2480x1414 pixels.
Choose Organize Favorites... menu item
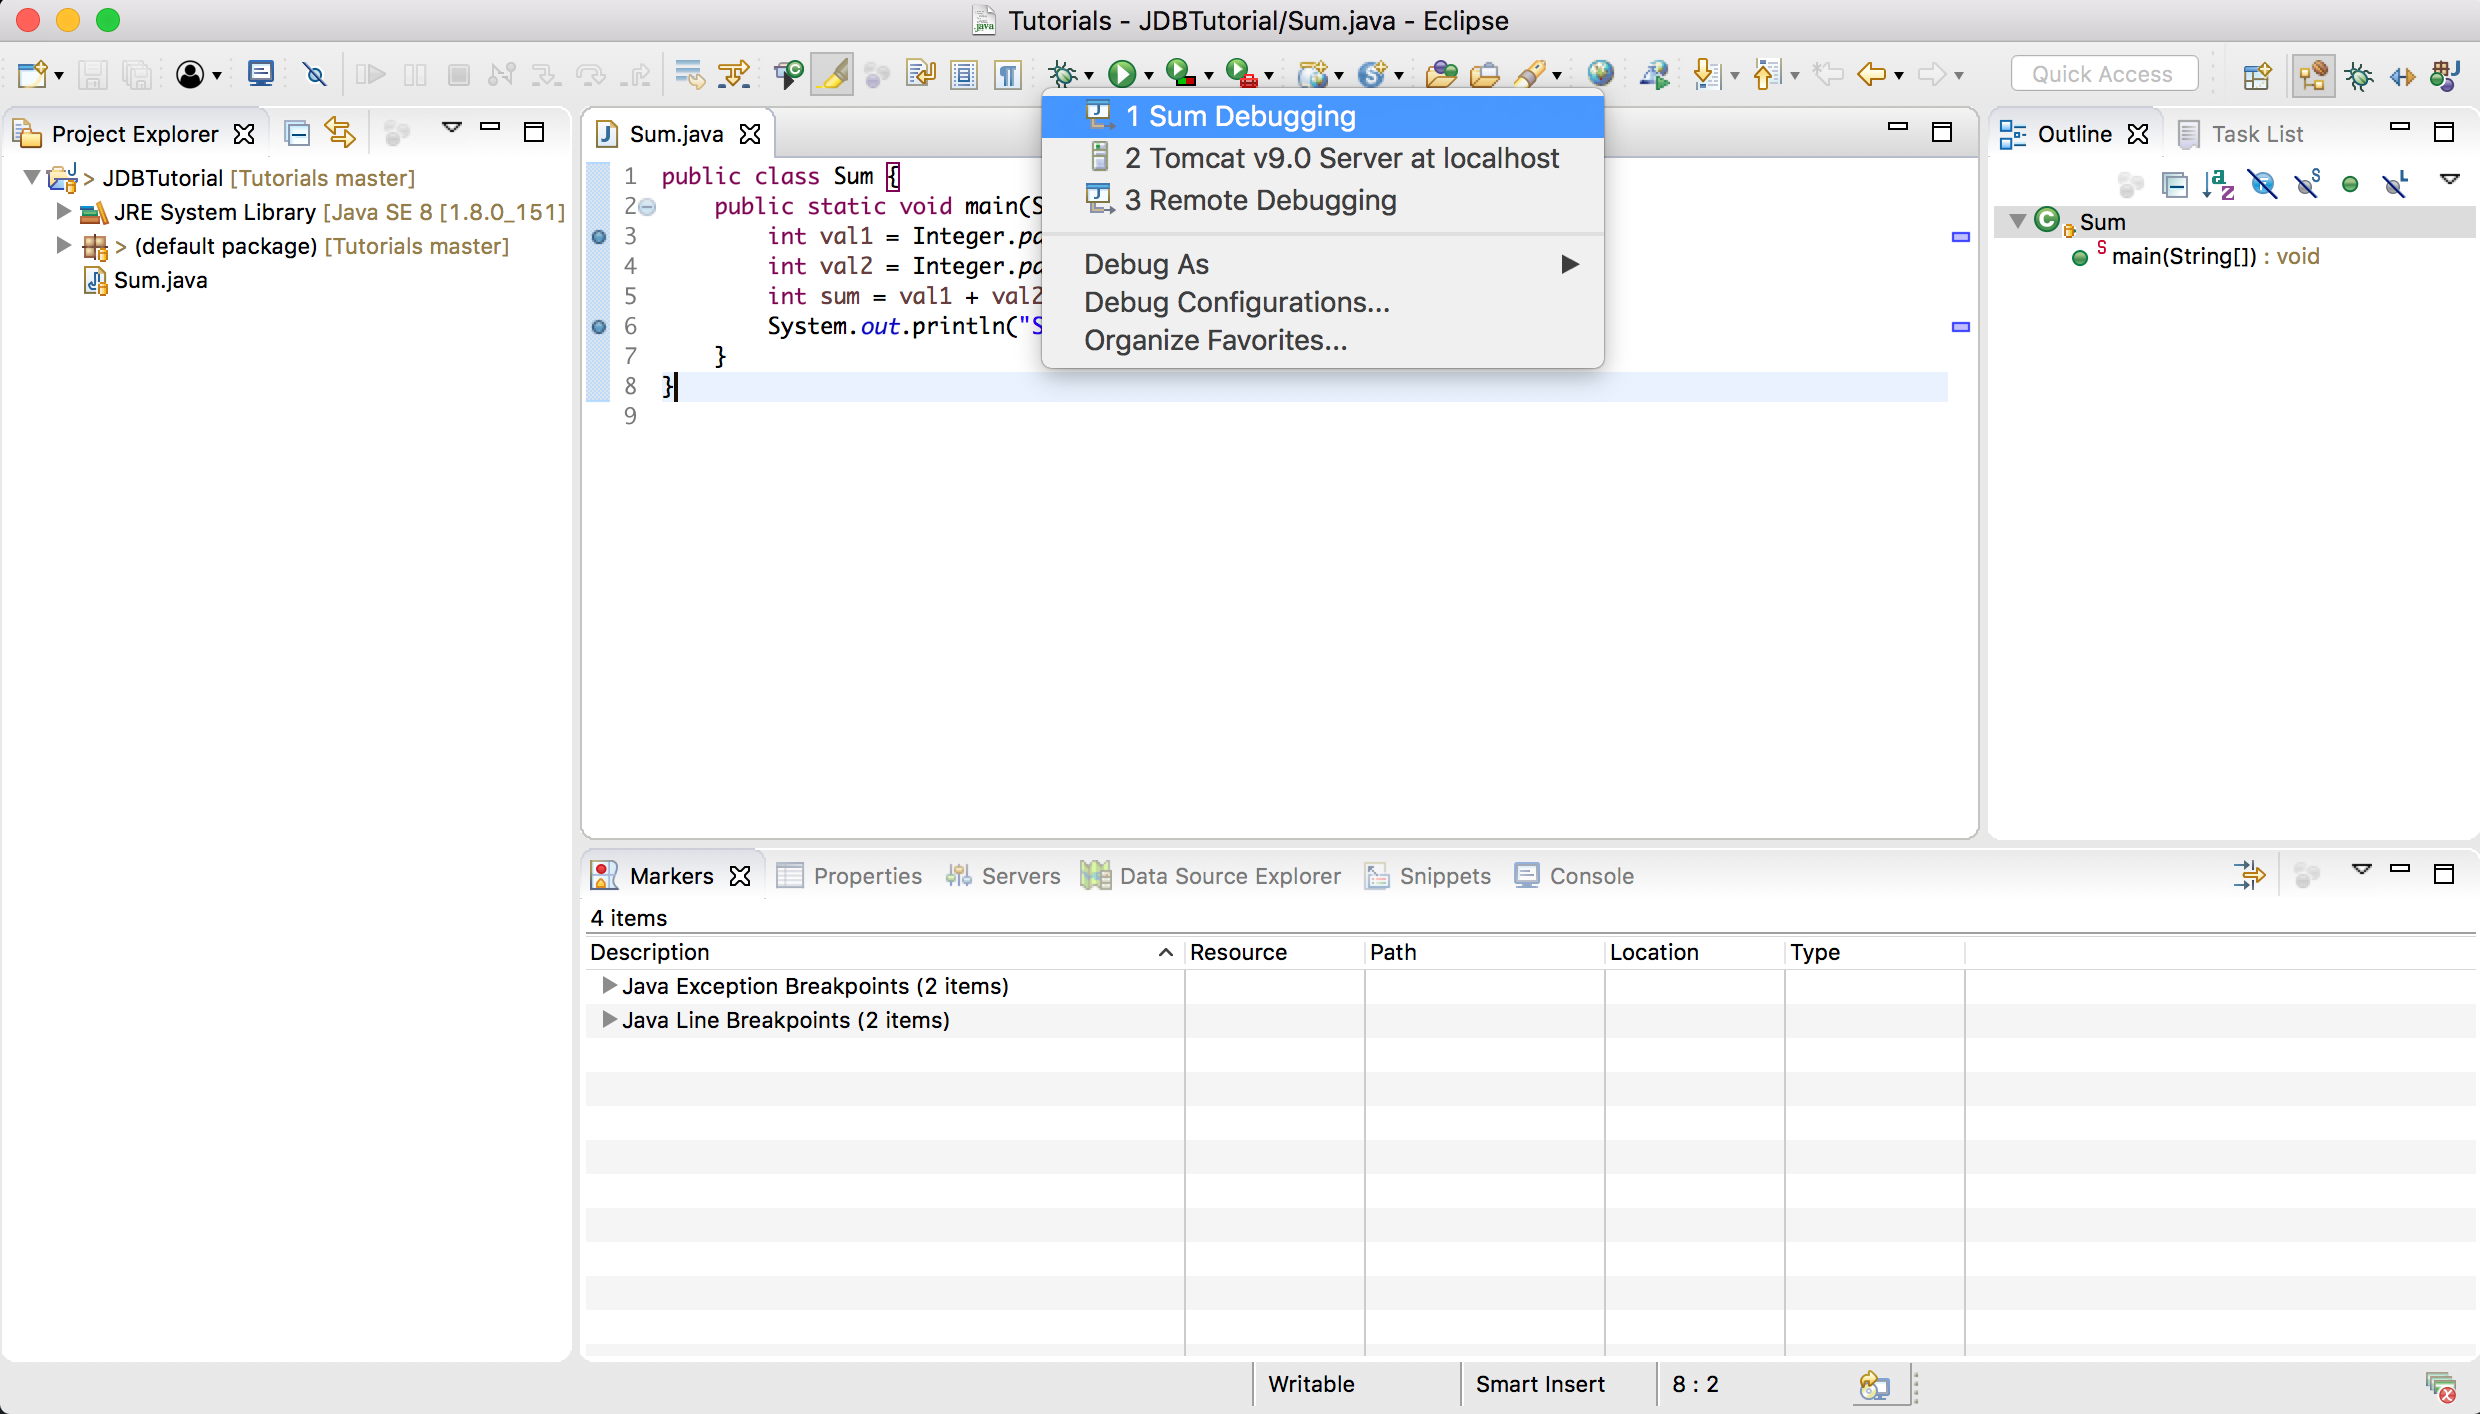tap(1322, 340)
